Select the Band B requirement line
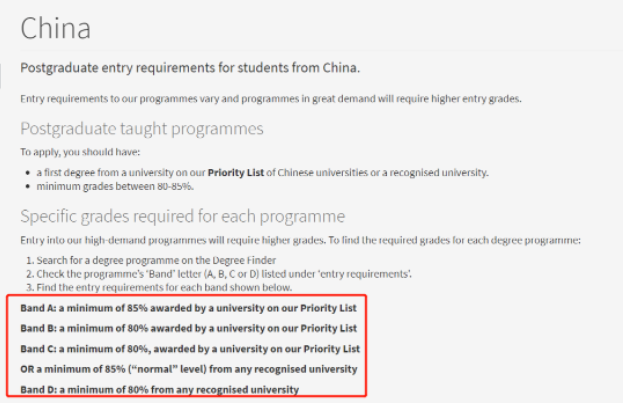Viewport: 633px width, 409px height. point(189,328)
